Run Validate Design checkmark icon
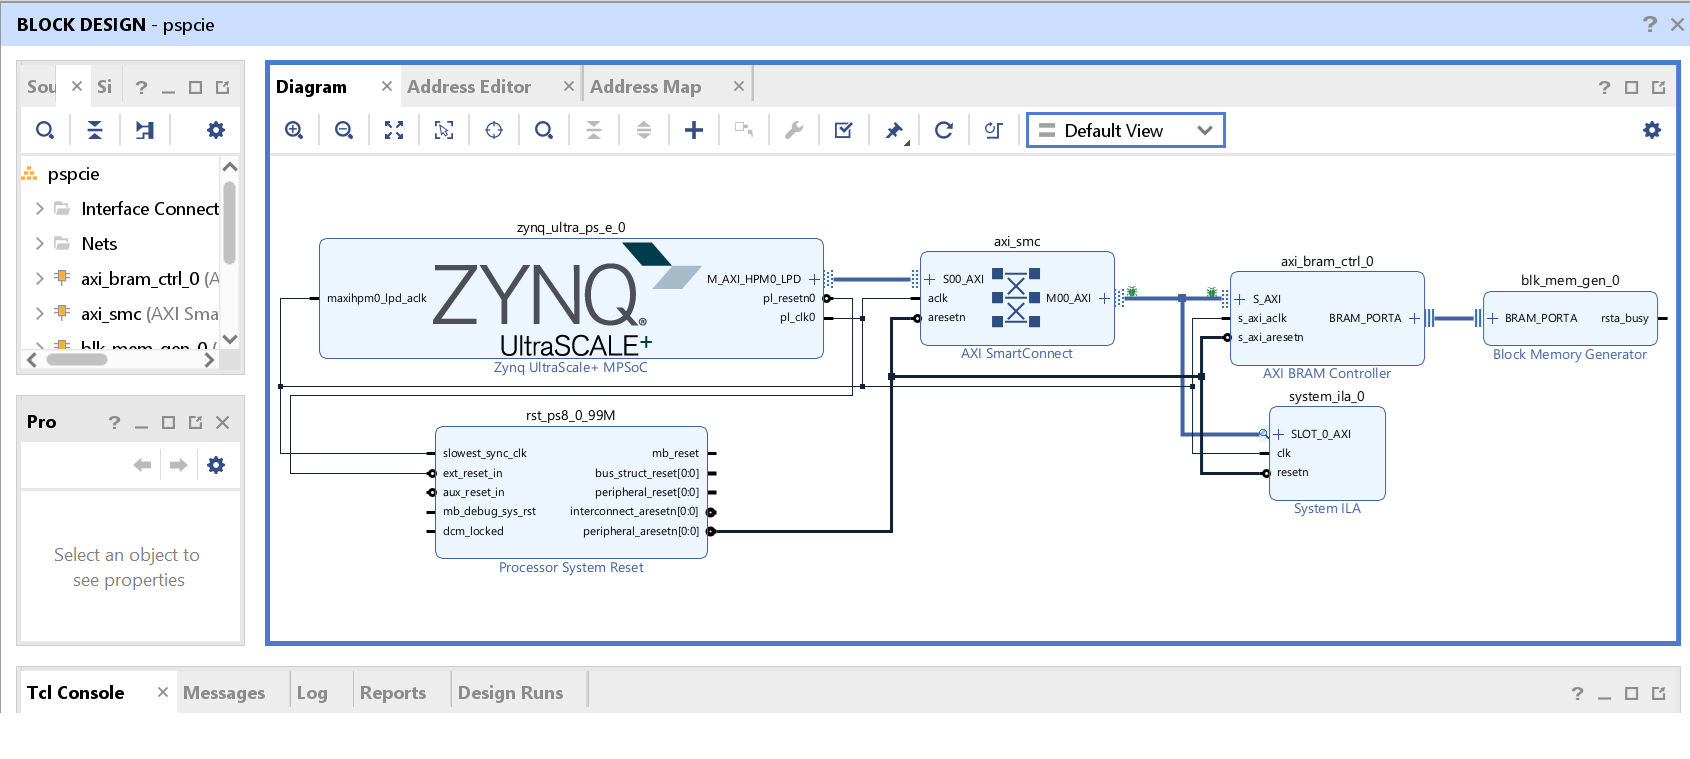The height and width of the screenshot is (759, 1690). (844, 130)
